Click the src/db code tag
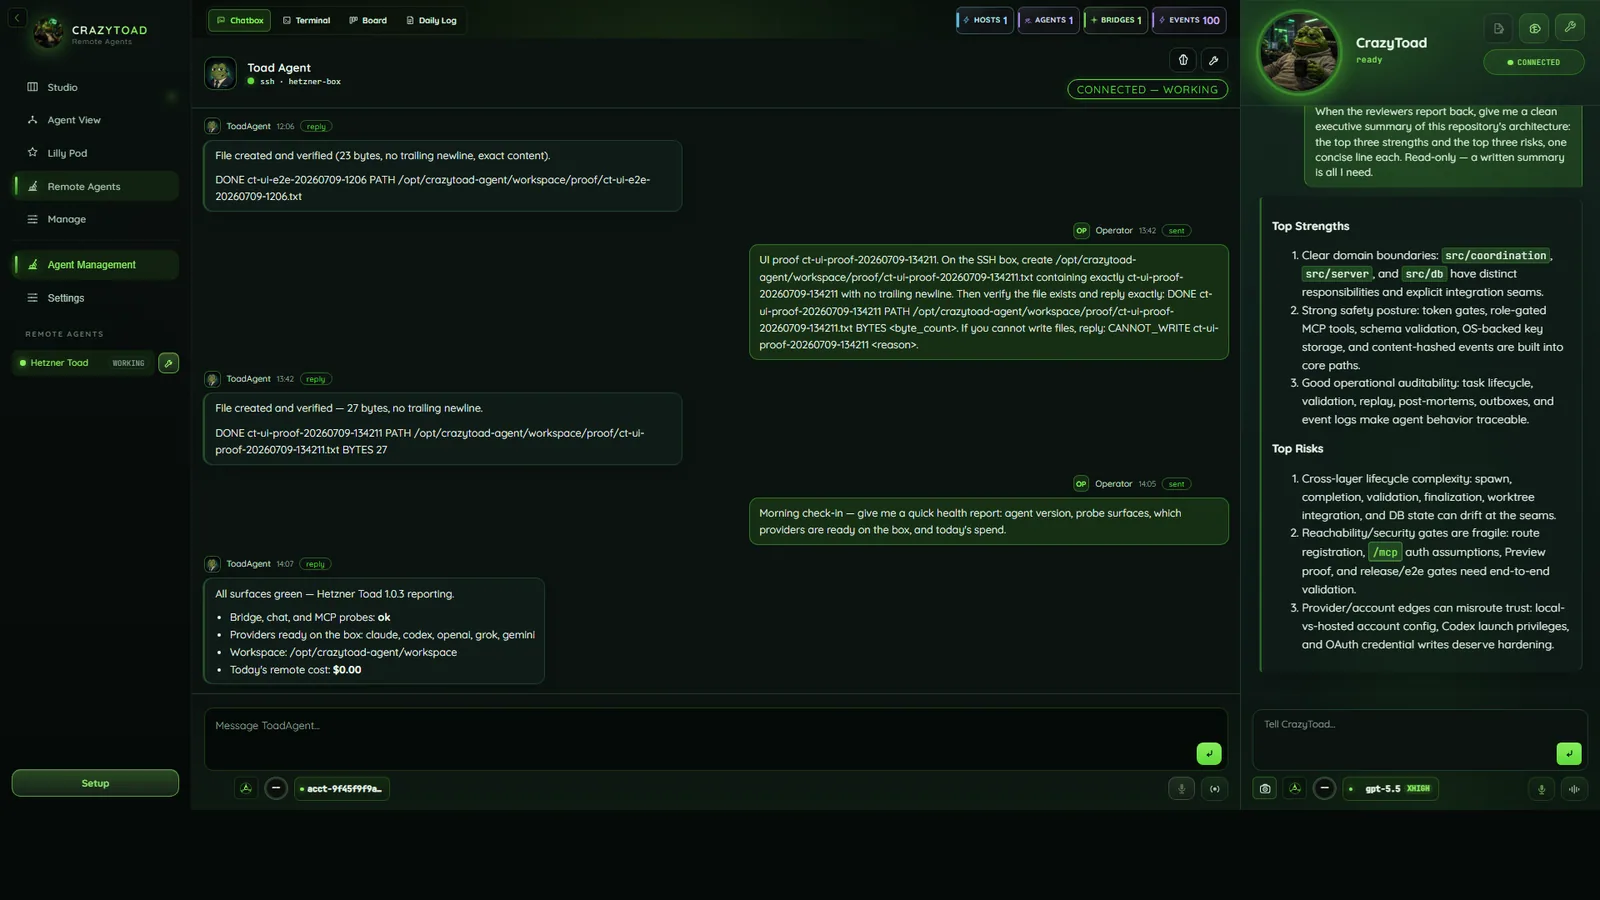Screen dimensions: 1600x900 coord(1423,274)
